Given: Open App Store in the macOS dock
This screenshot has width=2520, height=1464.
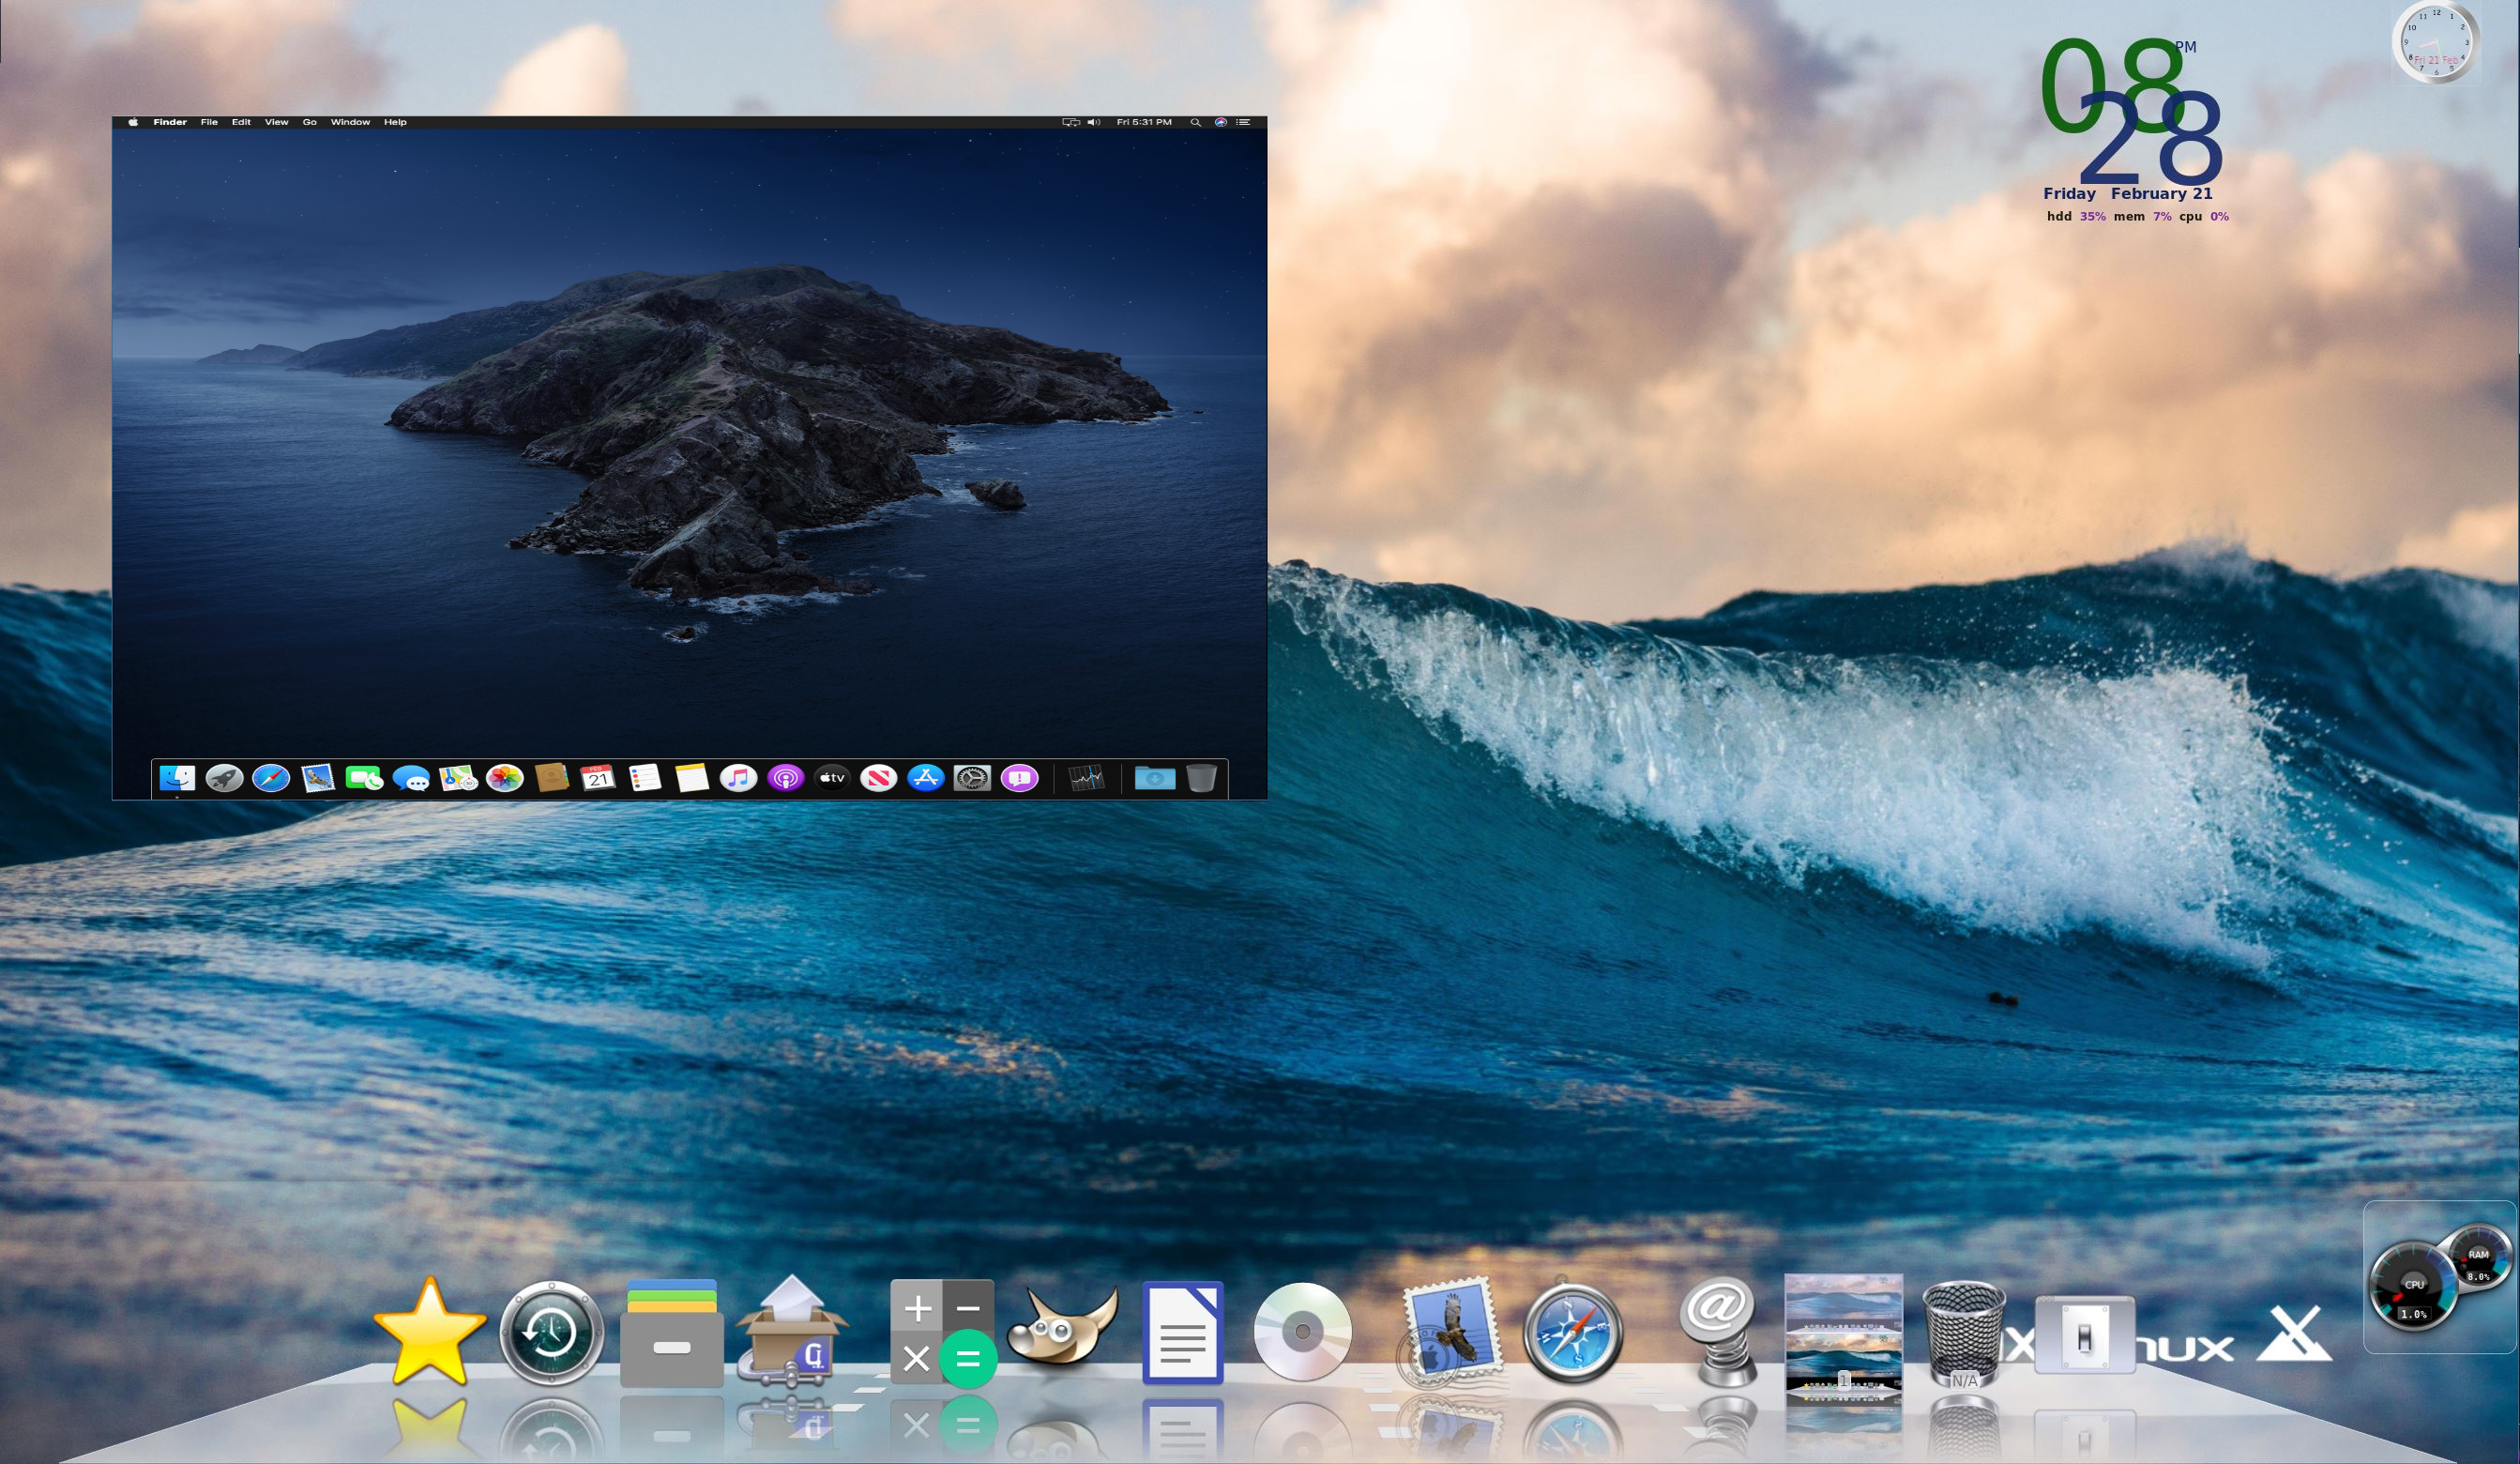Looking at the screenshot, I should 926,777.
